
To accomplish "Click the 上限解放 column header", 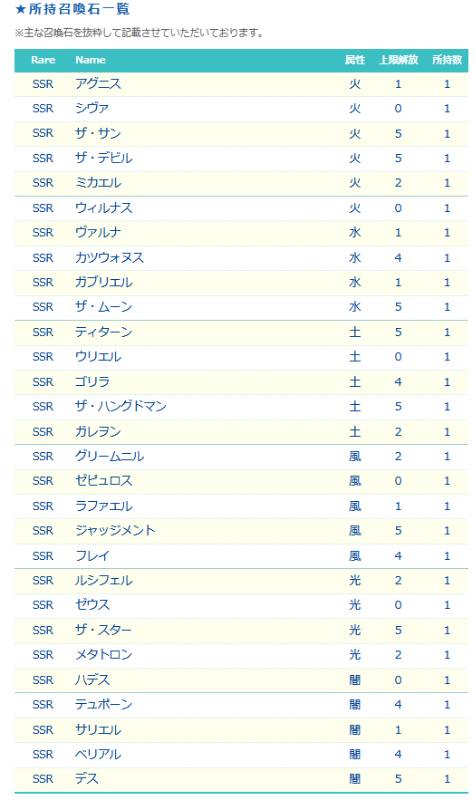I will pyautogui.click(x=398, y=60).
